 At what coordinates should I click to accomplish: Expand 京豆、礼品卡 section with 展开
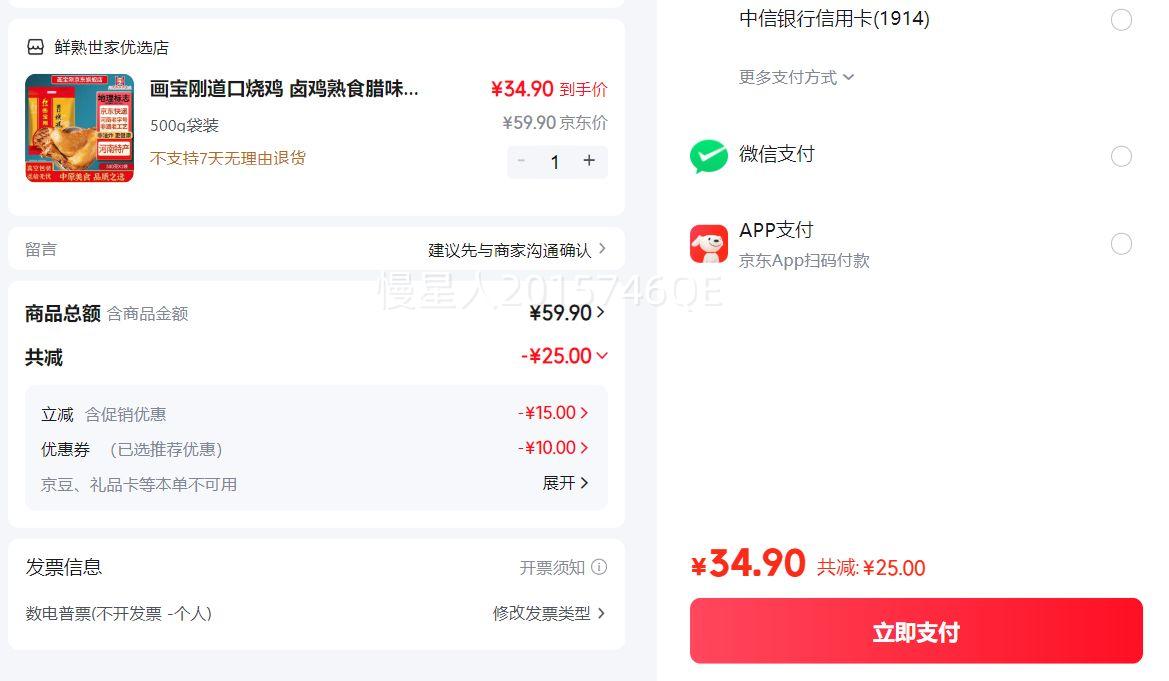[565, 483]
